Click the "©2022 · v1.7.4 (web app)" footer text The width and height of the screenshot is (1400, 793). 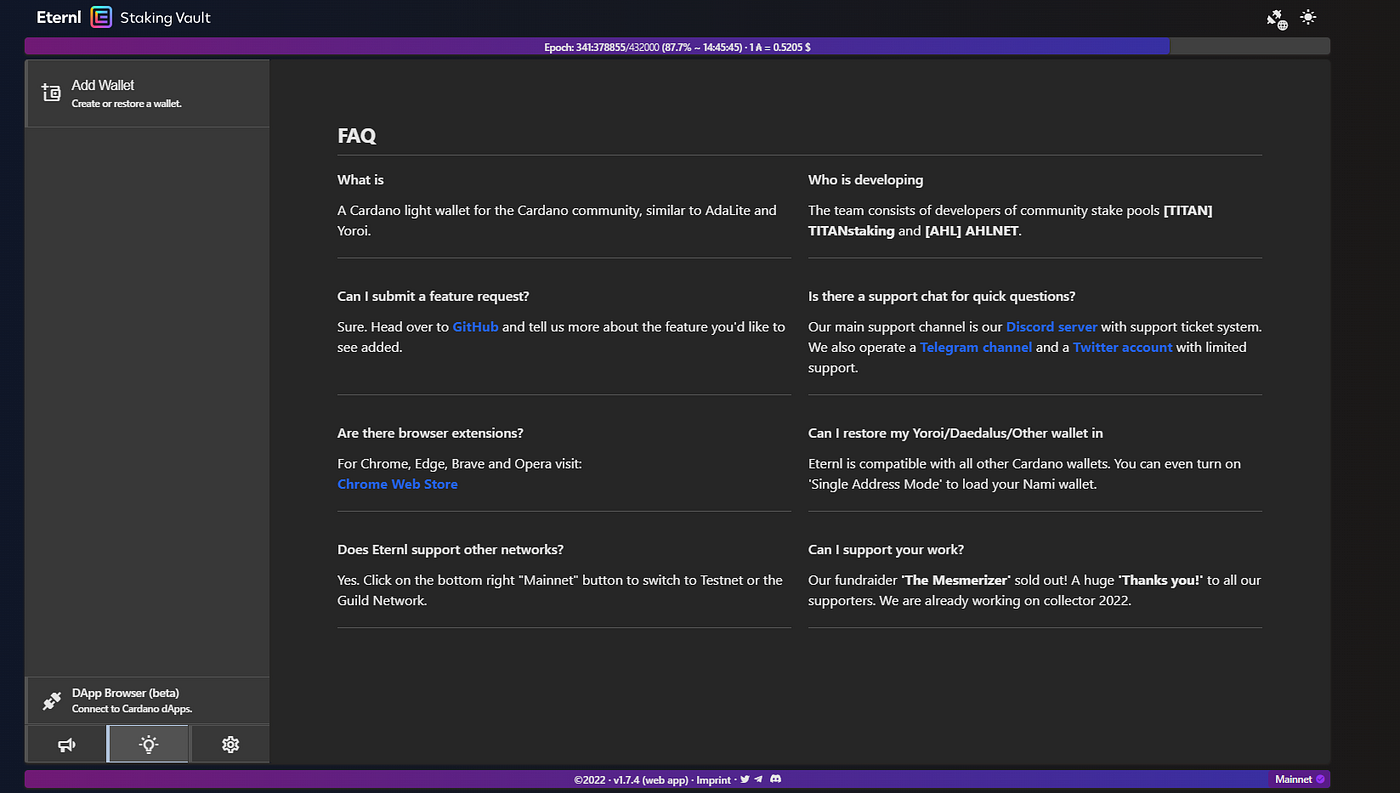(x=632, y=779)
